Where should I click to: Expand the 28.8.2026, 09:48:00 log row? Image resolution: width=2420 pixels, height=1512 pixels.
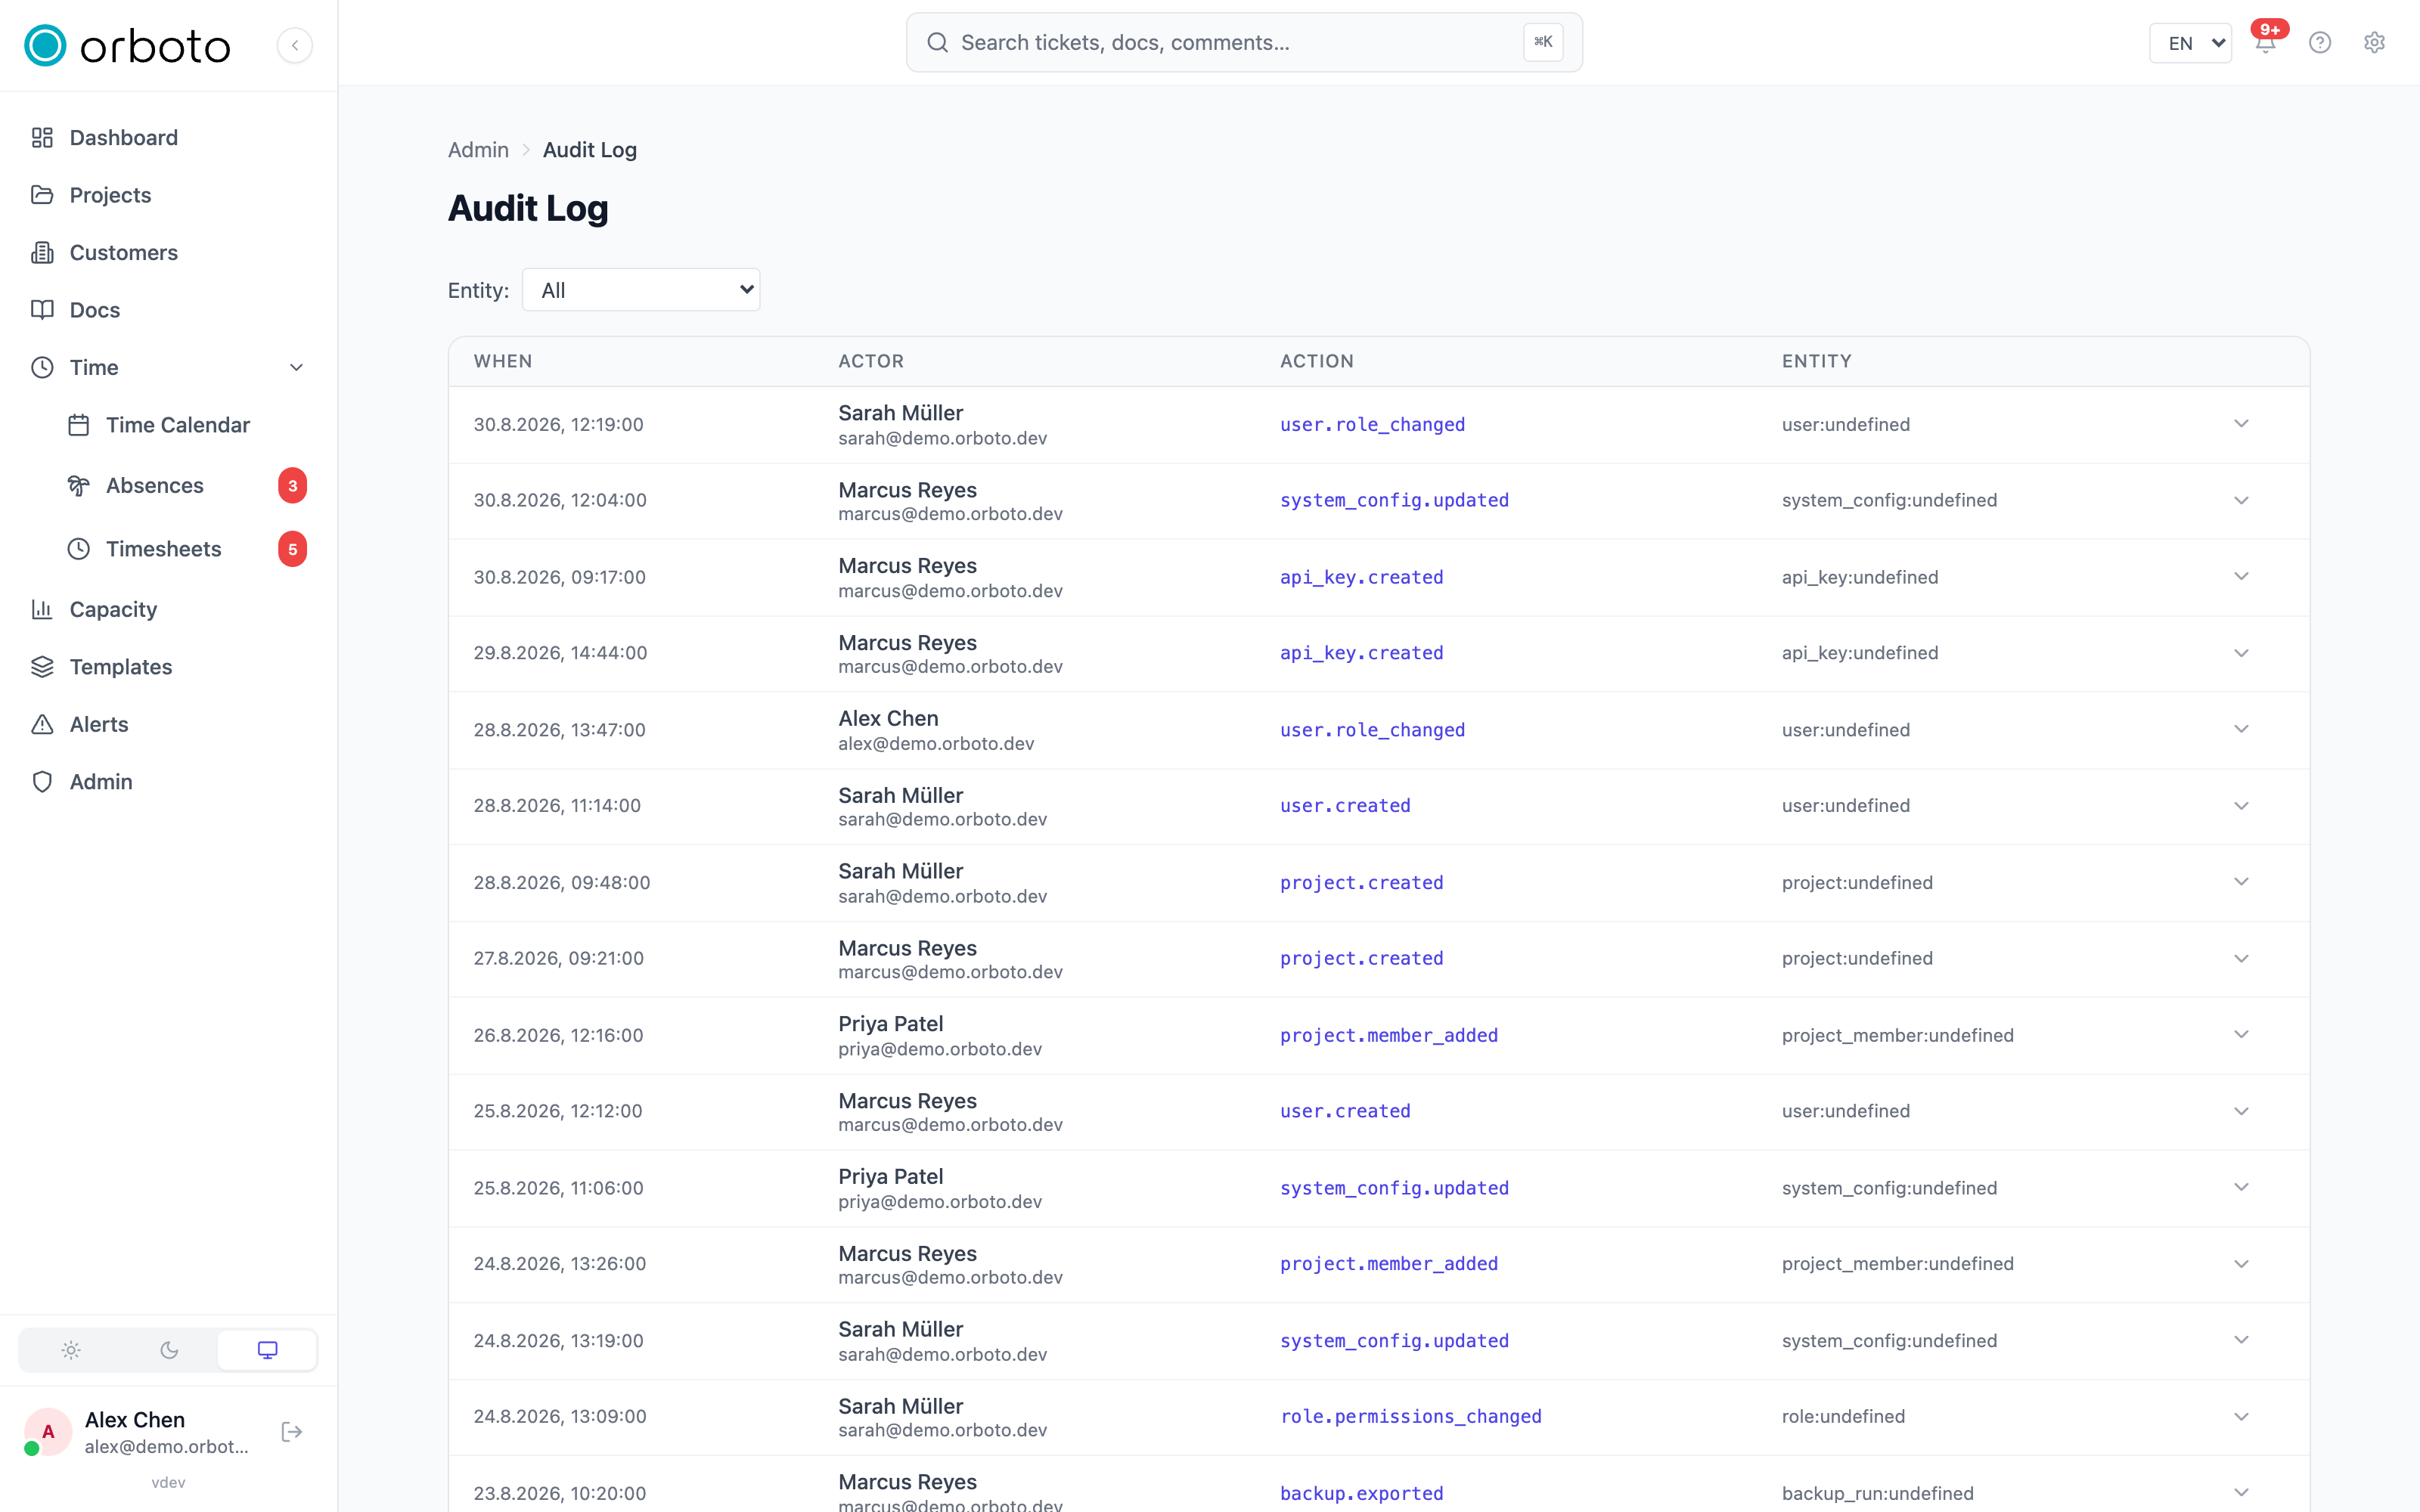coord(2241,882)
